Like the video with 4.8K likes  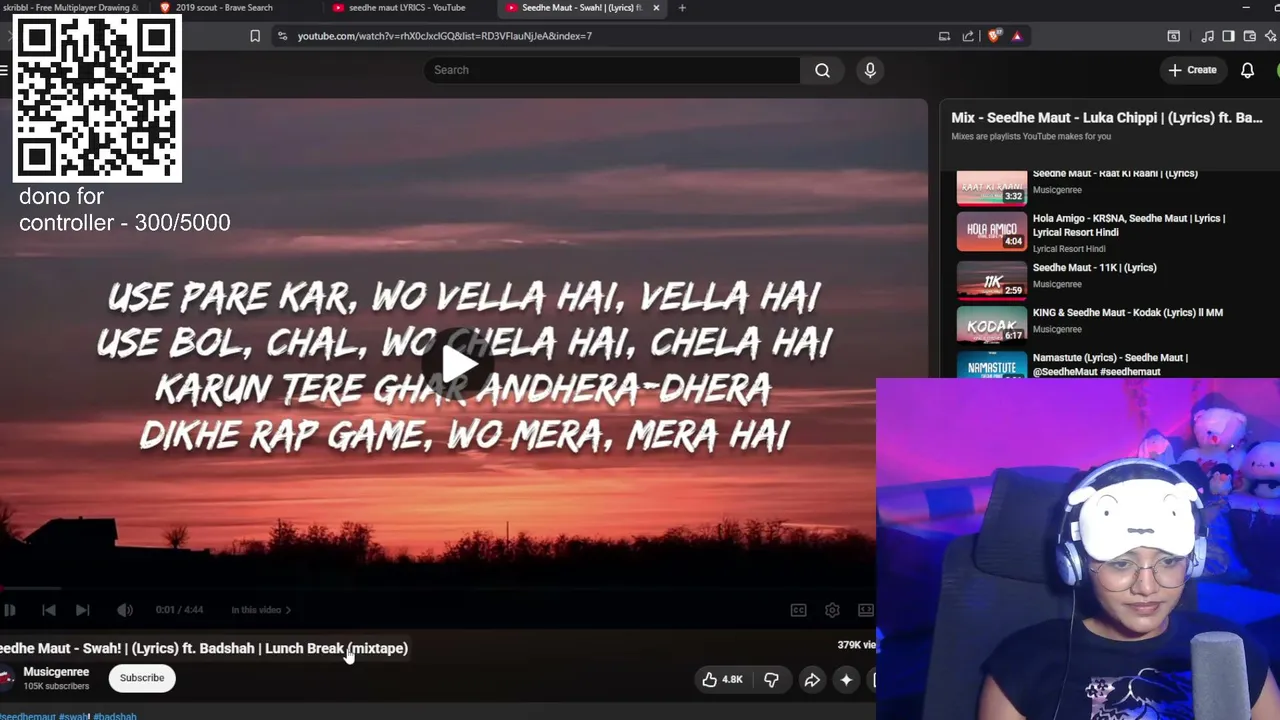click(722, 680)
